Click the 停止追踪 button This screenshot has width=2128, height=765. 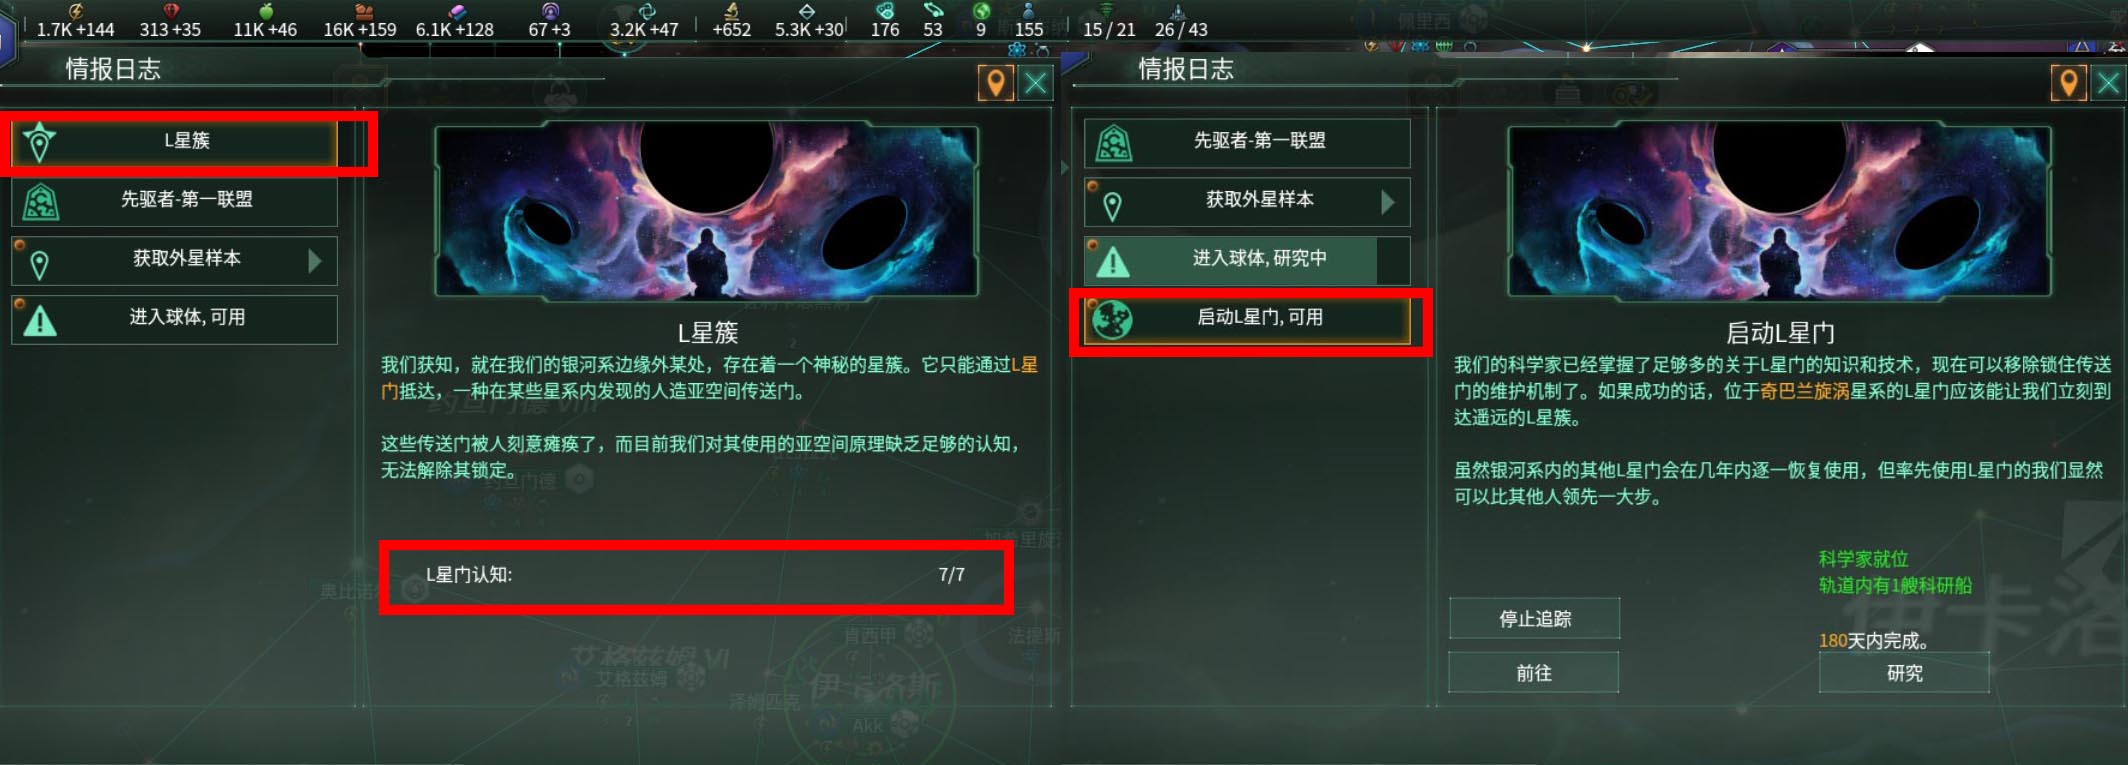(1534, 619)
